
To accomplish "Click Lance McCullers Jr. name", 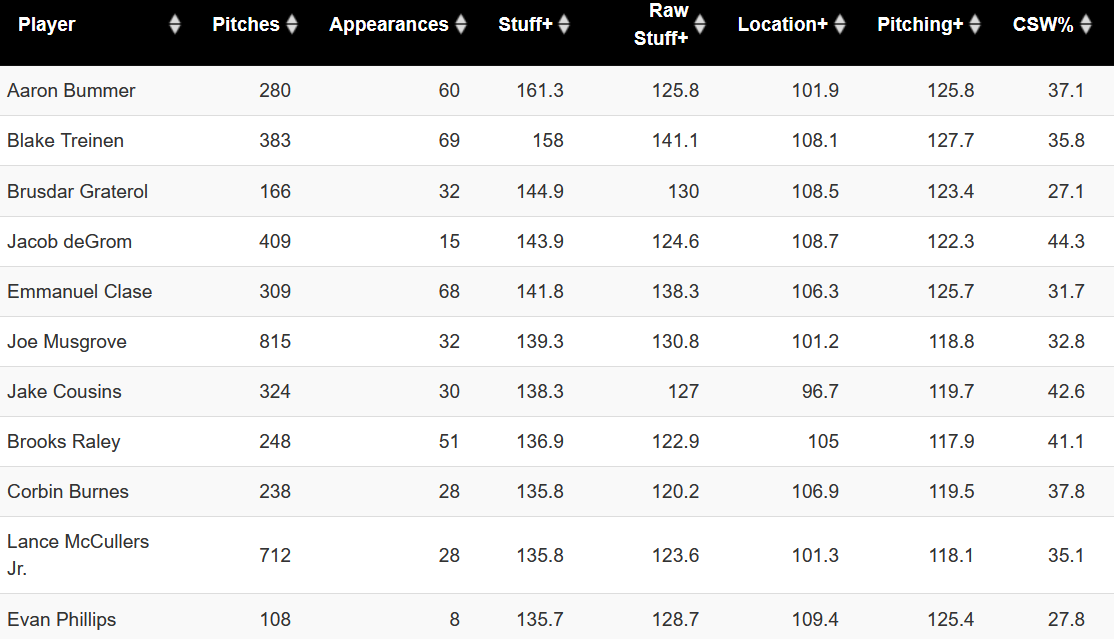I will coord(78,554).
